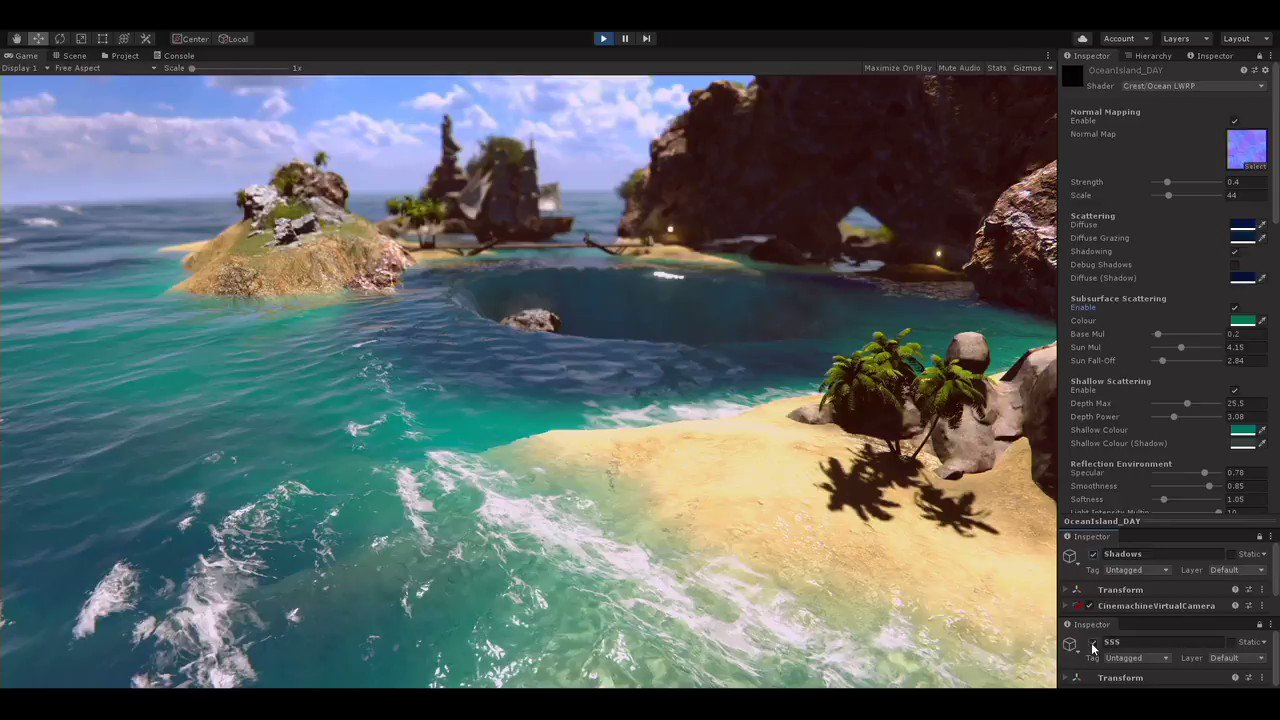Switch to the Project tab
This screenshot has height=720, width=1280.
[120, 56]
